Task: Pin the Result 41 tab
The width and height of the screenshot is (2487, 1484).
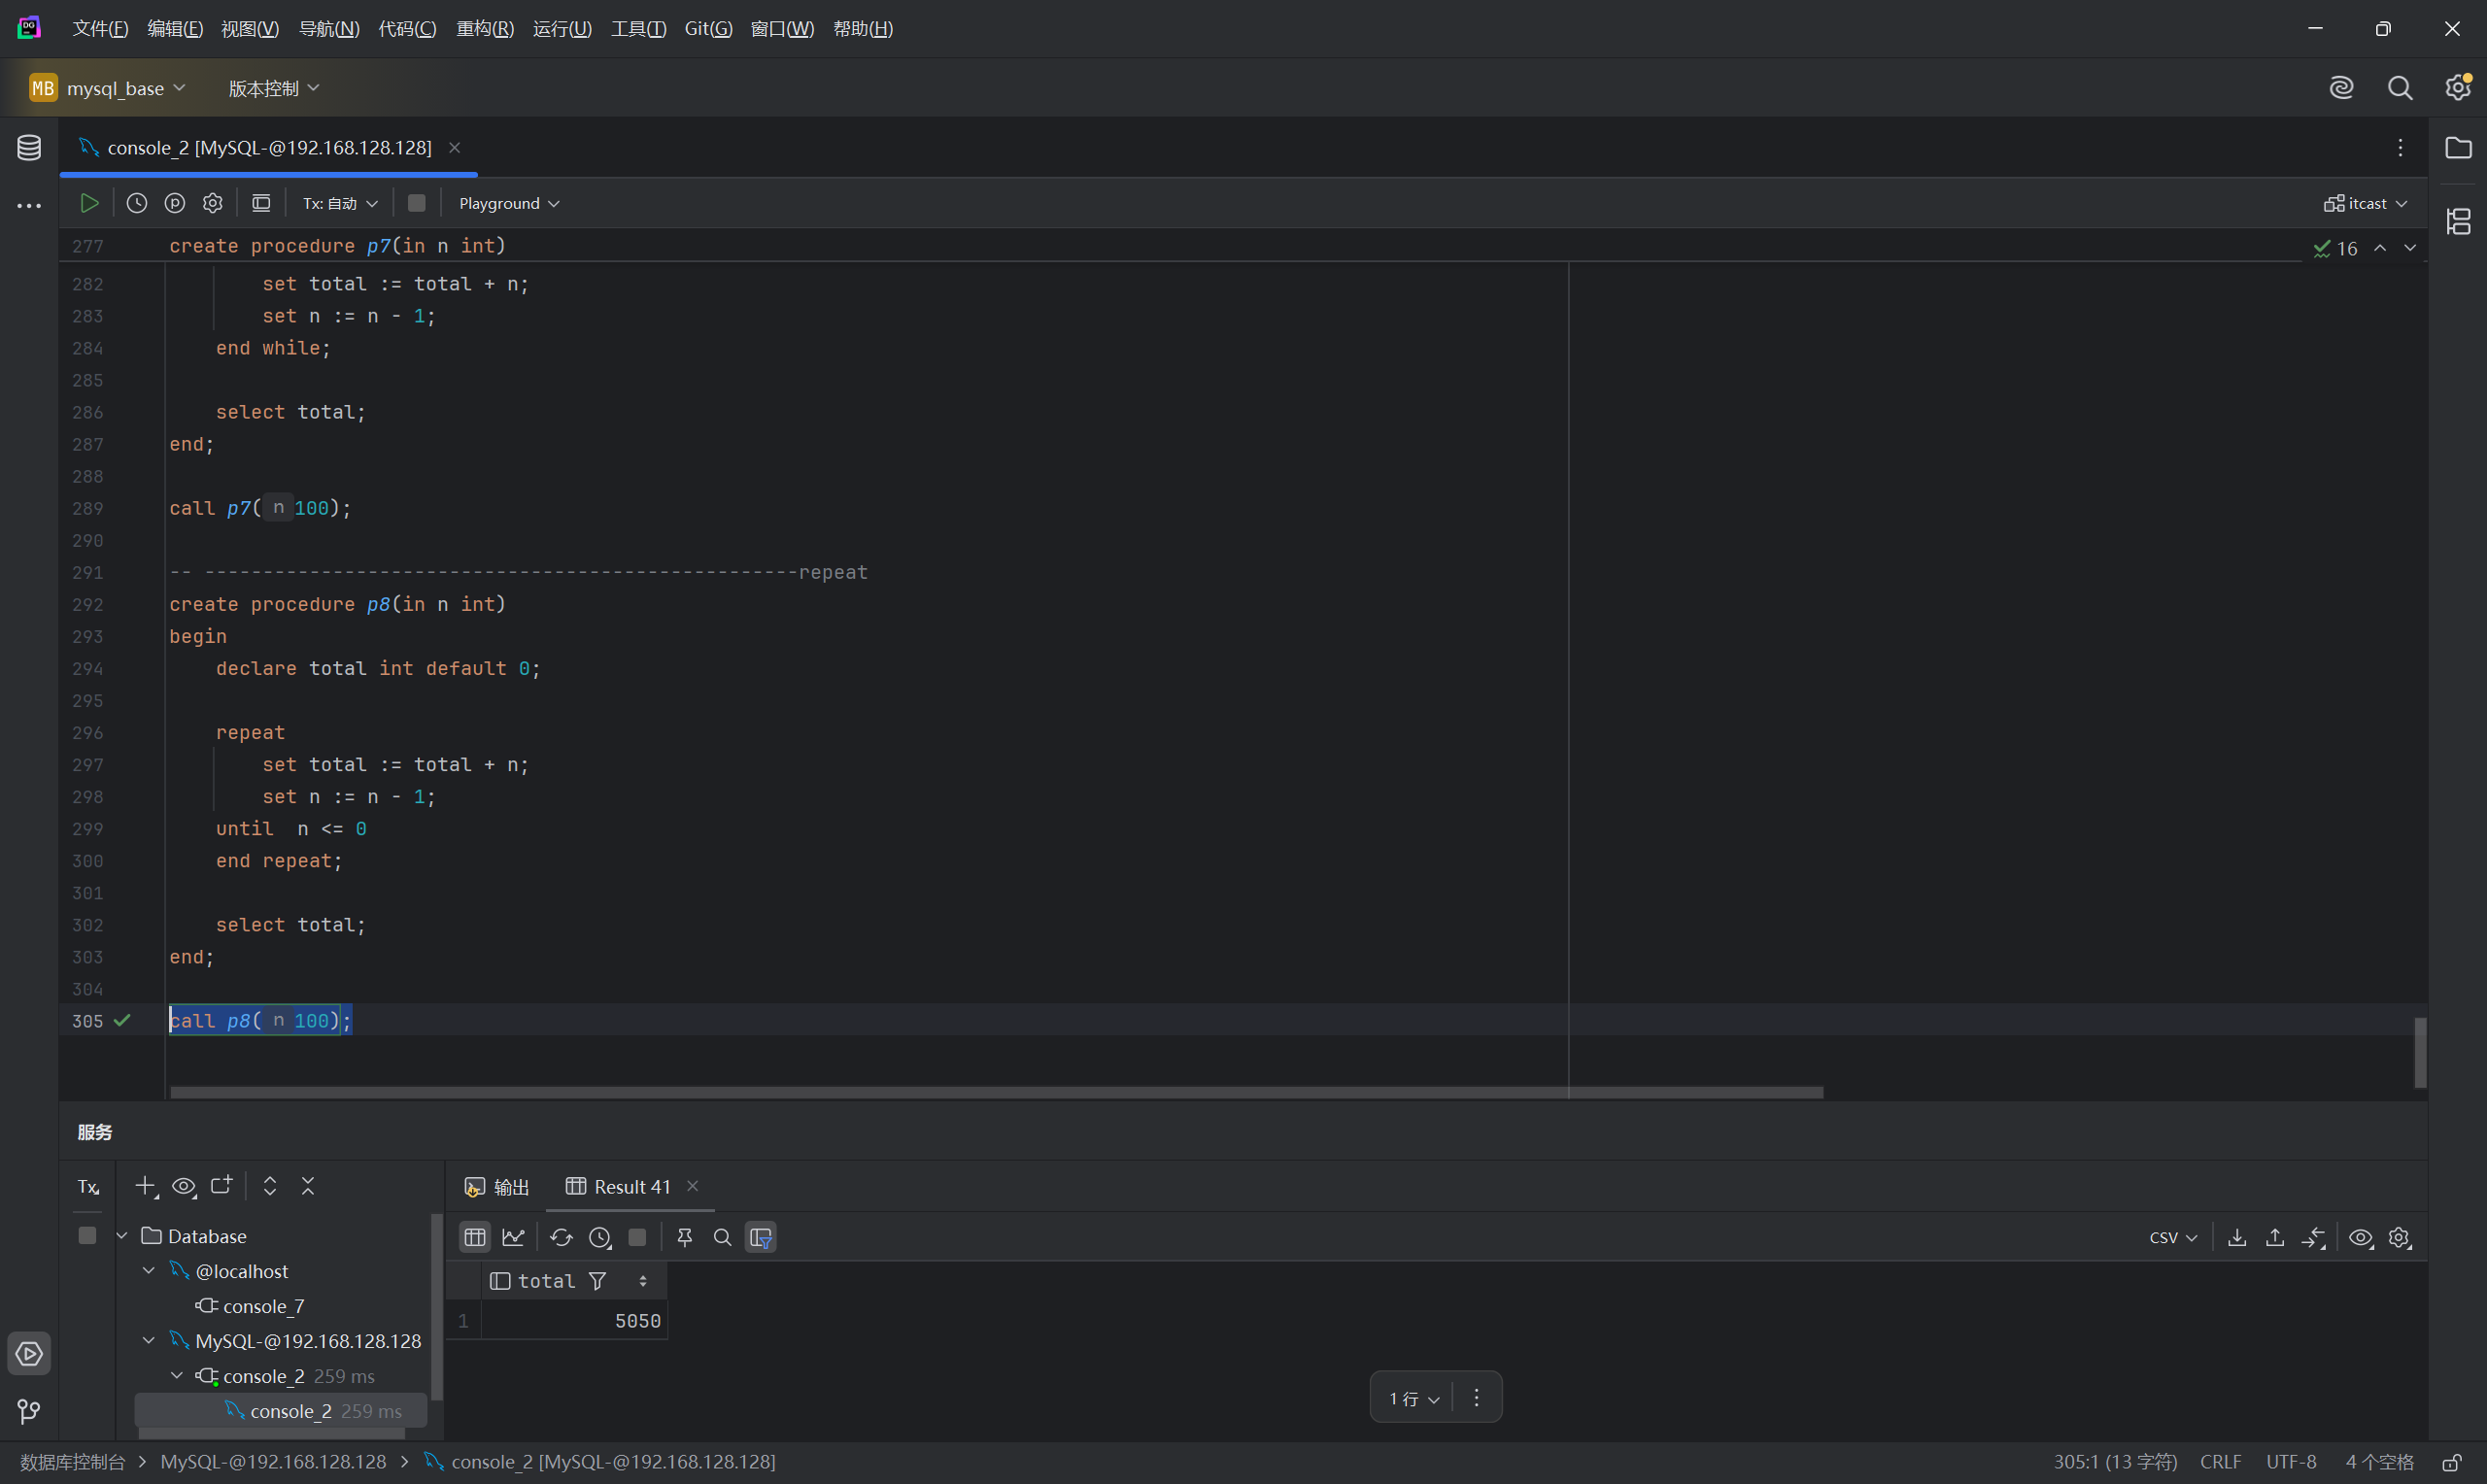Action: click(x=685, y=1237)
